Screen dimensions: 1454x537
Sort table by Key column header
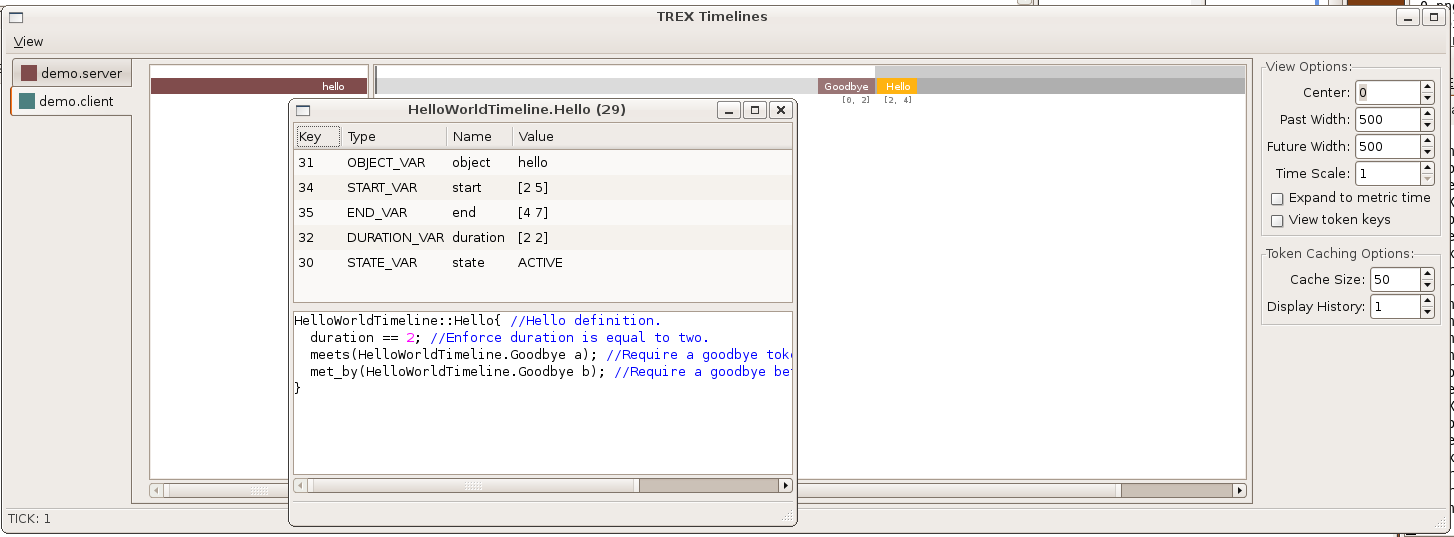[318, 136]
